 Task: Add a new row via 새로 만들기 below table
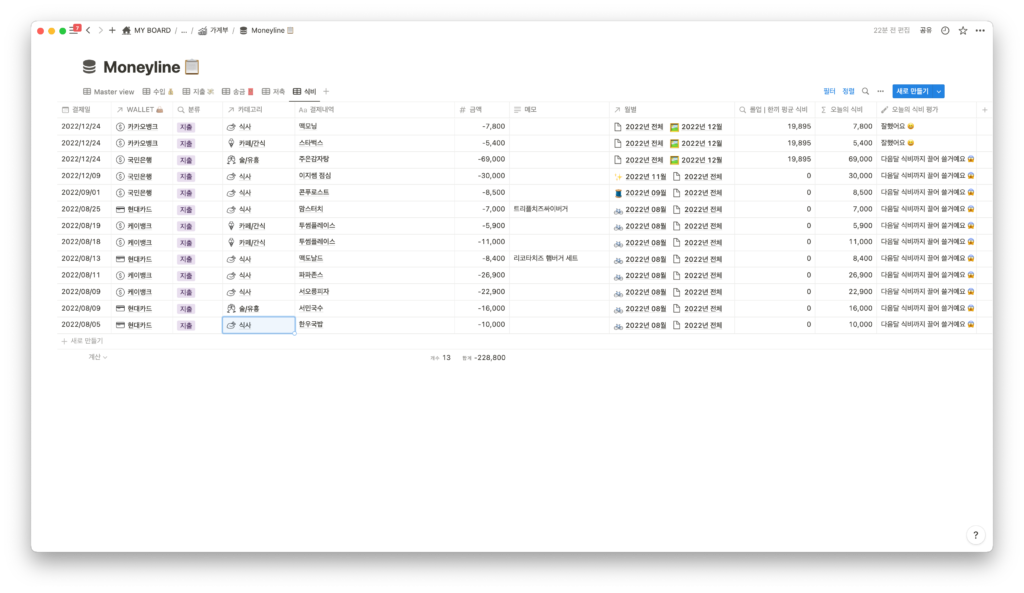(x=85, y=341)
